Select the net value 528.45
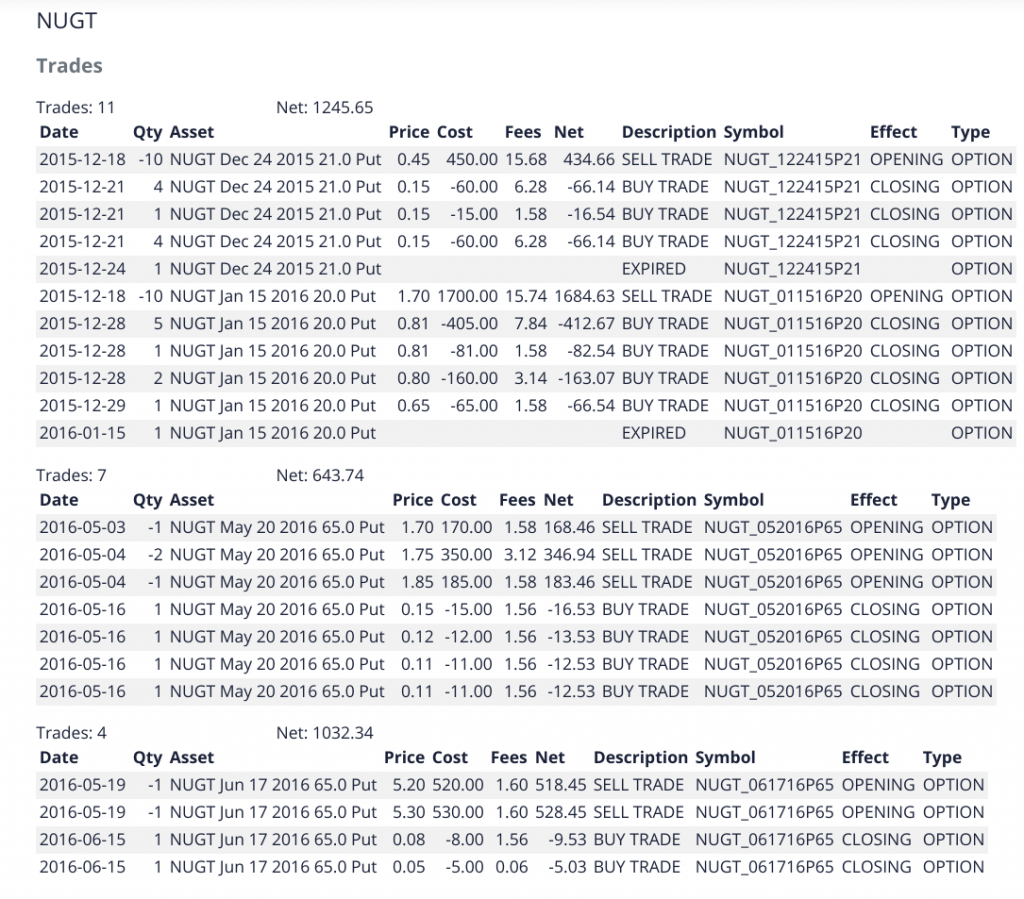The height and width of the screenshot is (899, 1024). click(560, 812)
